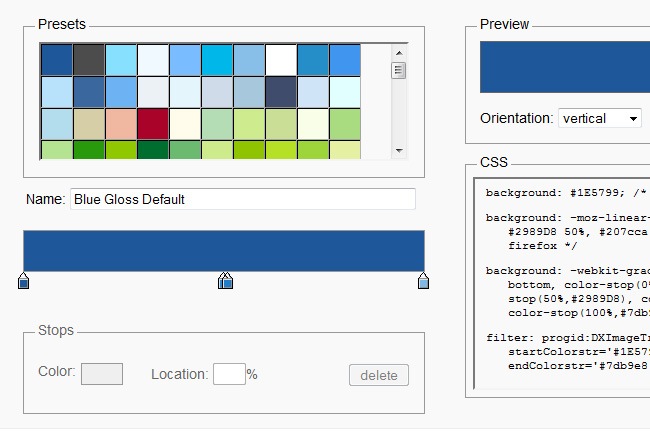Open the Orientation dropdown

pos(600,118)
